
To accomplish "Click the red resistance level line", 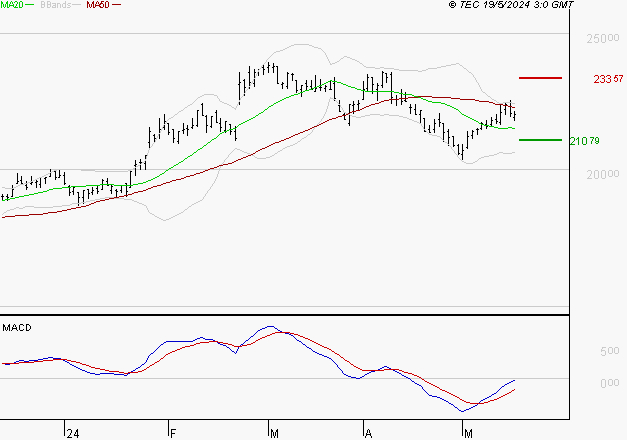I will tap(540, 78).
